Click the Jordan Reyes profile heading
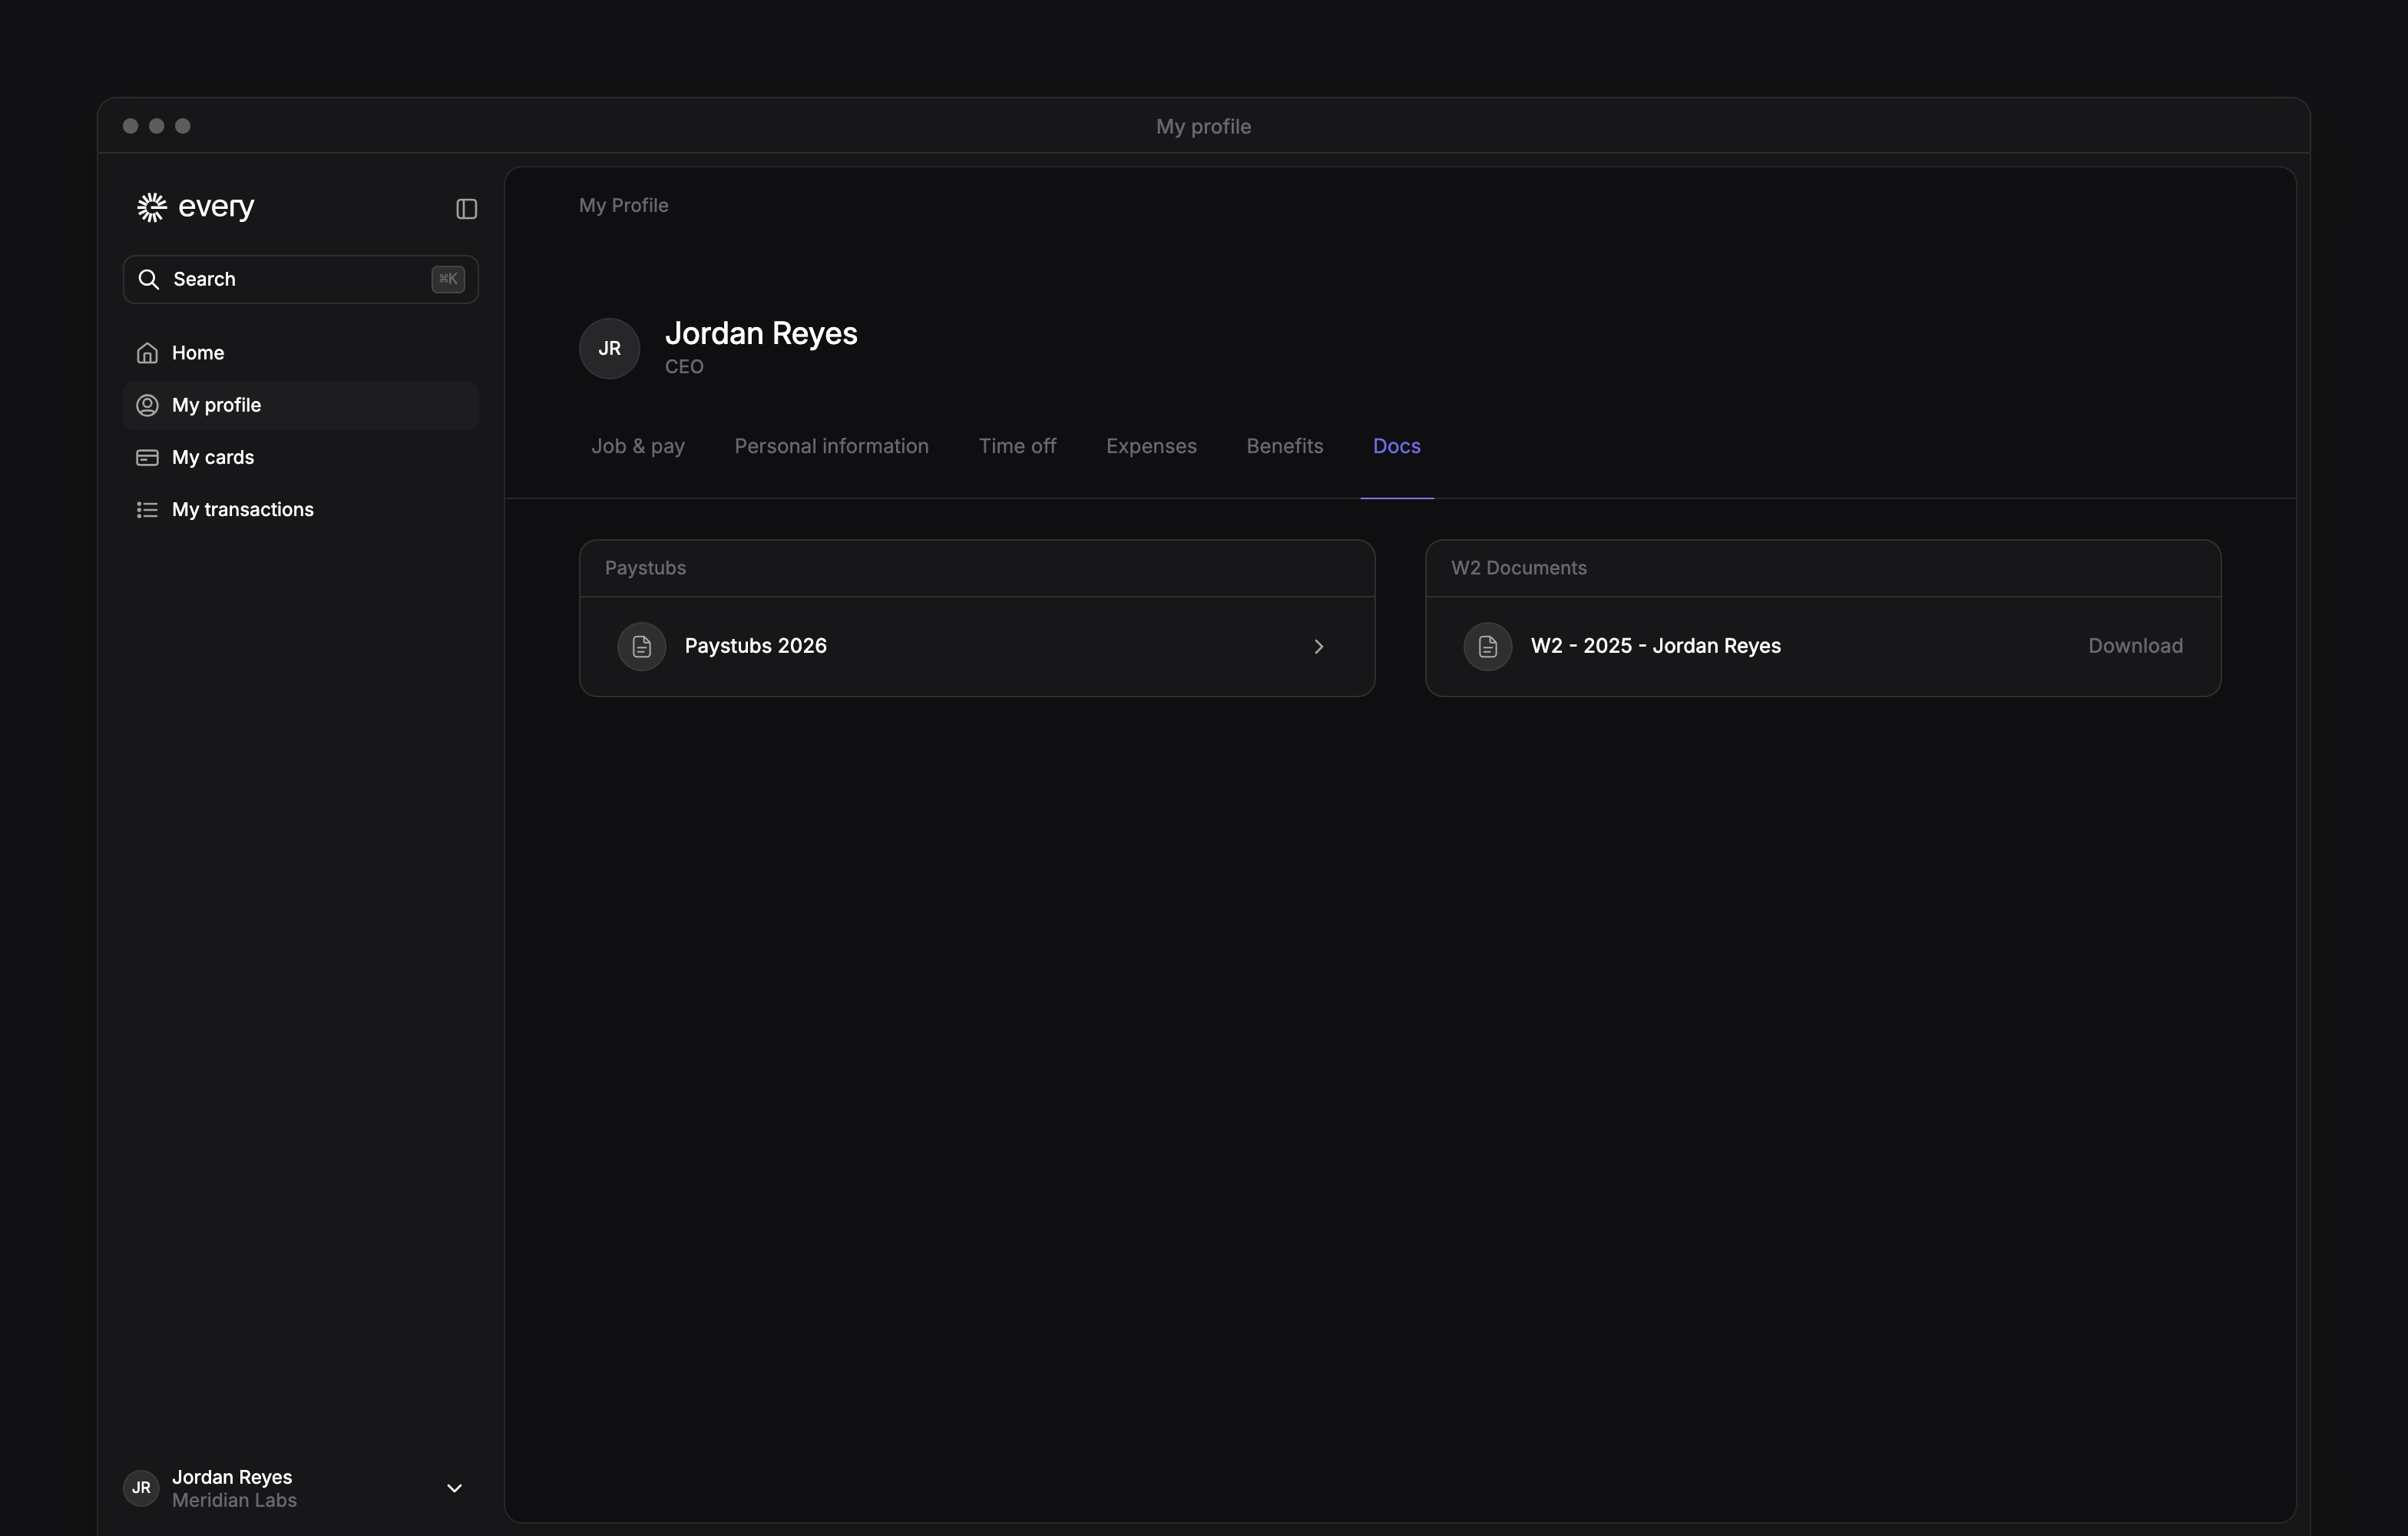Image resolution: width=2408 pixels, height=1536 pixels. (761, 333)
